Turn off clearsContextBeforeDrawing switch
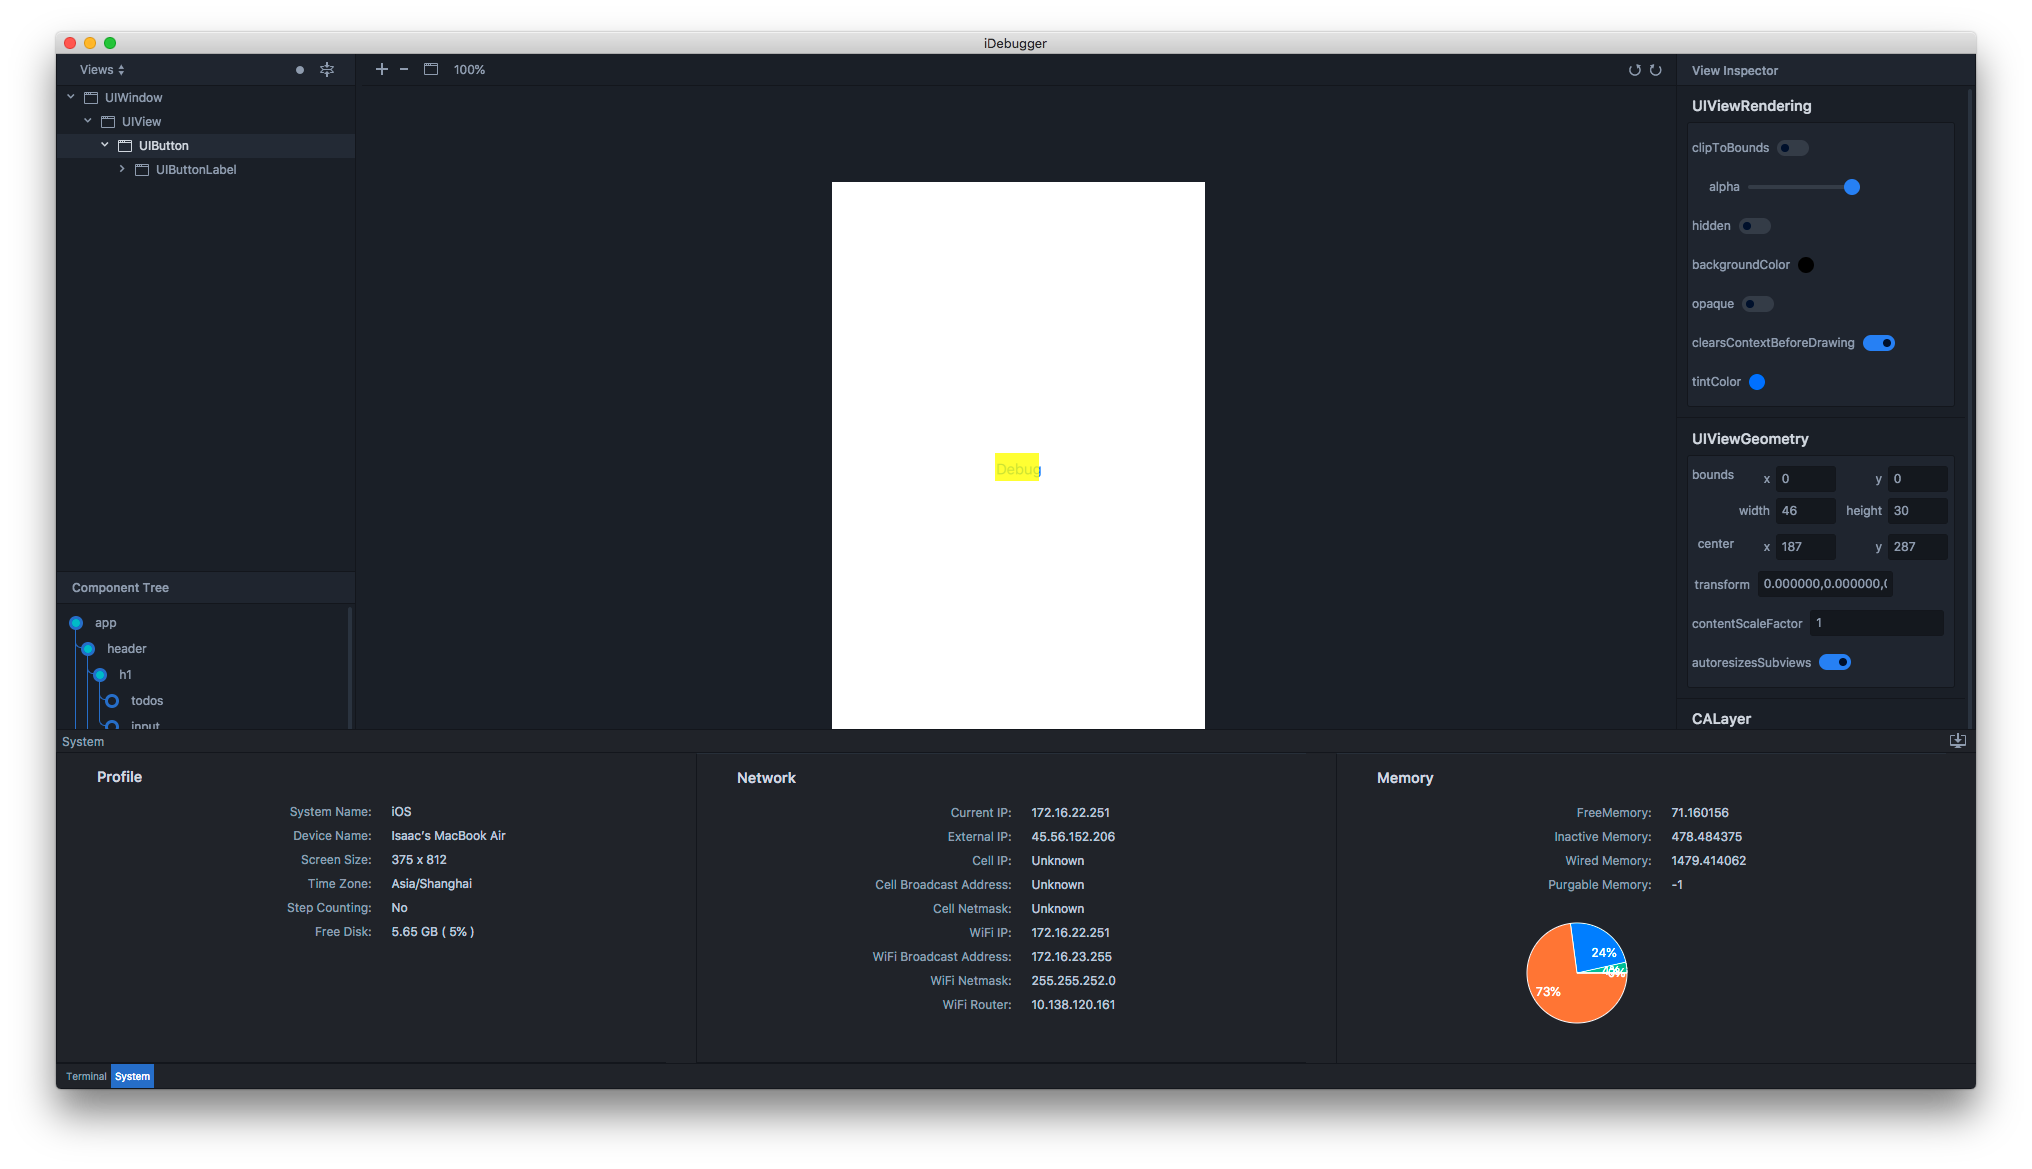Image resolution: width=2032 pixels, height=1169 pixels. 1878,343
